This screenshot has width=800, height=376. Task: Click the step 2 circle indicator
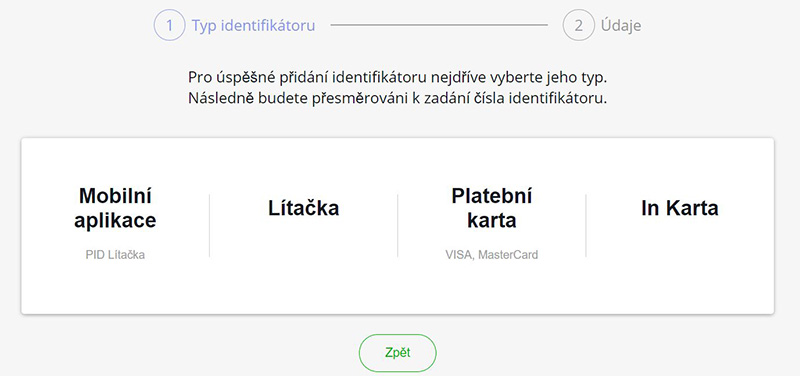pyautogui.click(x=579, y=26)
